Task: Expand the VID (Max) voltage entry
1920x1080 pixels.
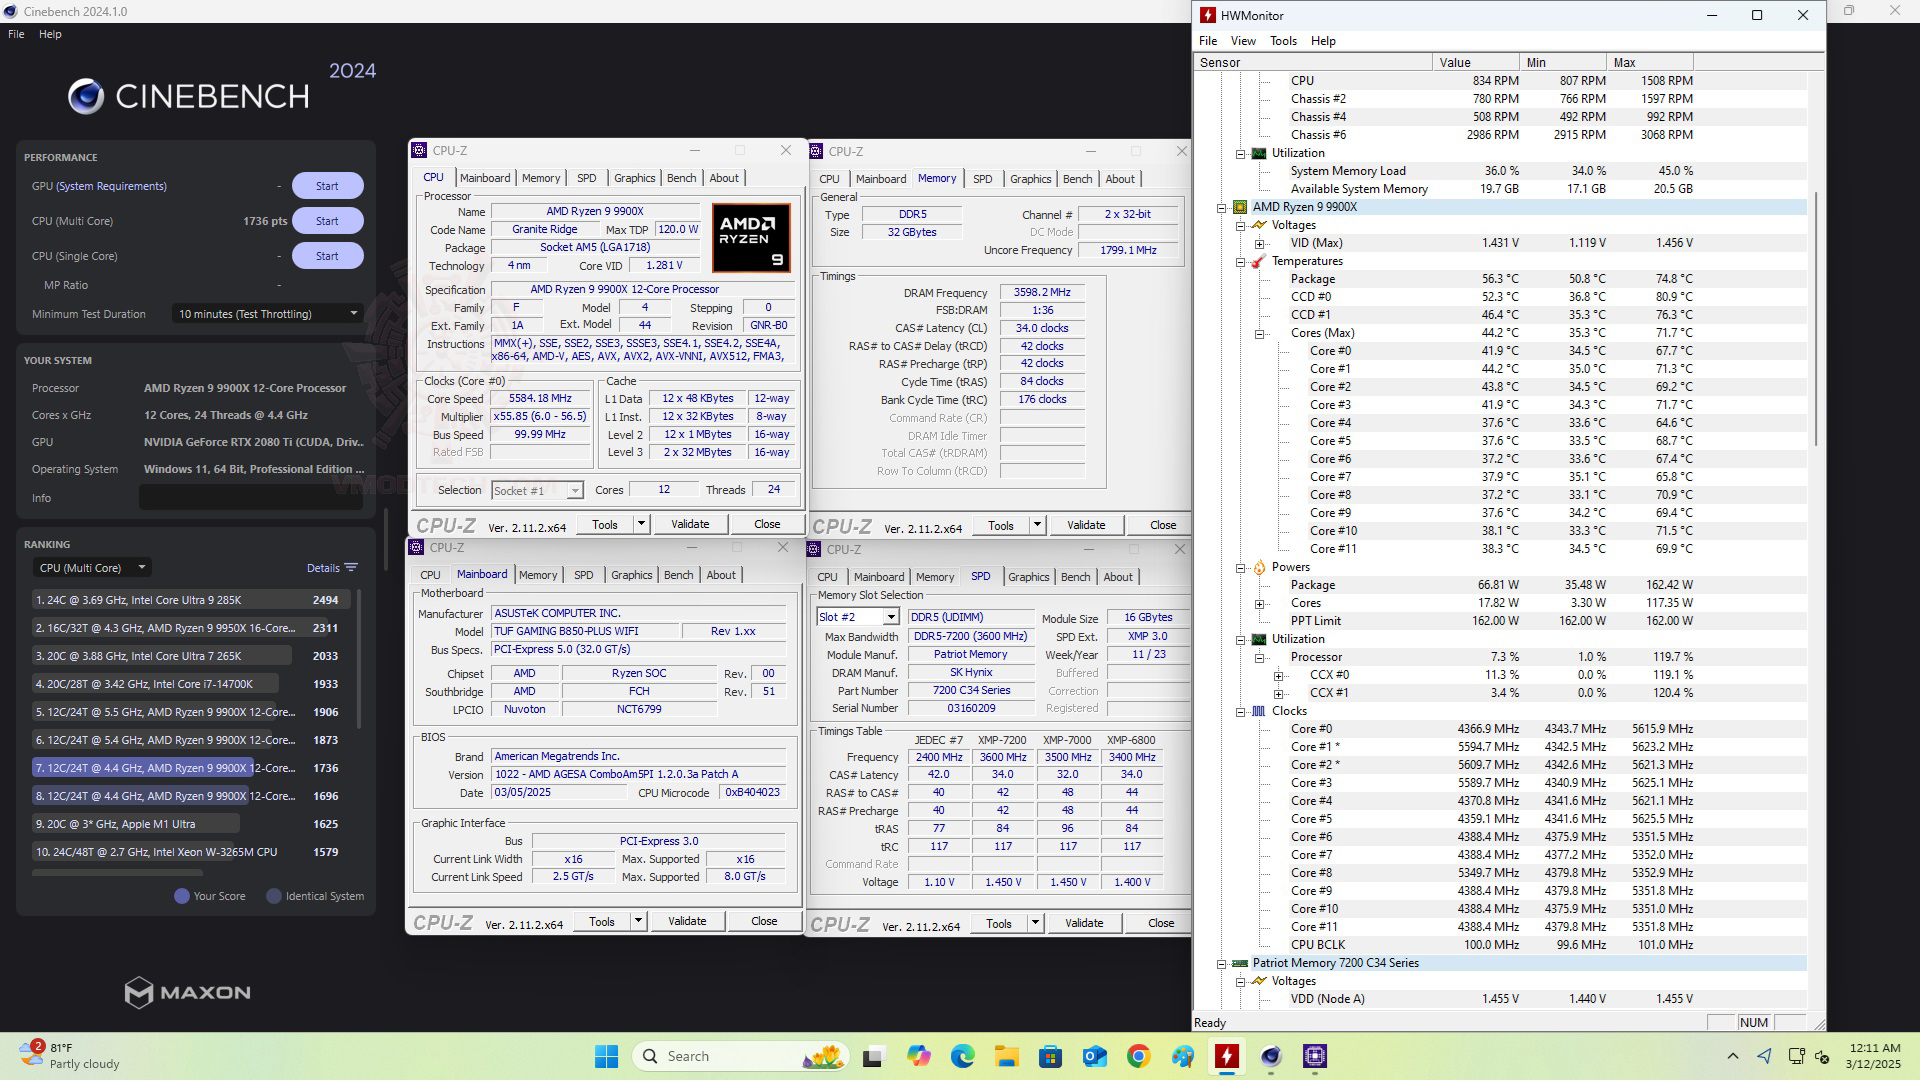Action: 1260,244
